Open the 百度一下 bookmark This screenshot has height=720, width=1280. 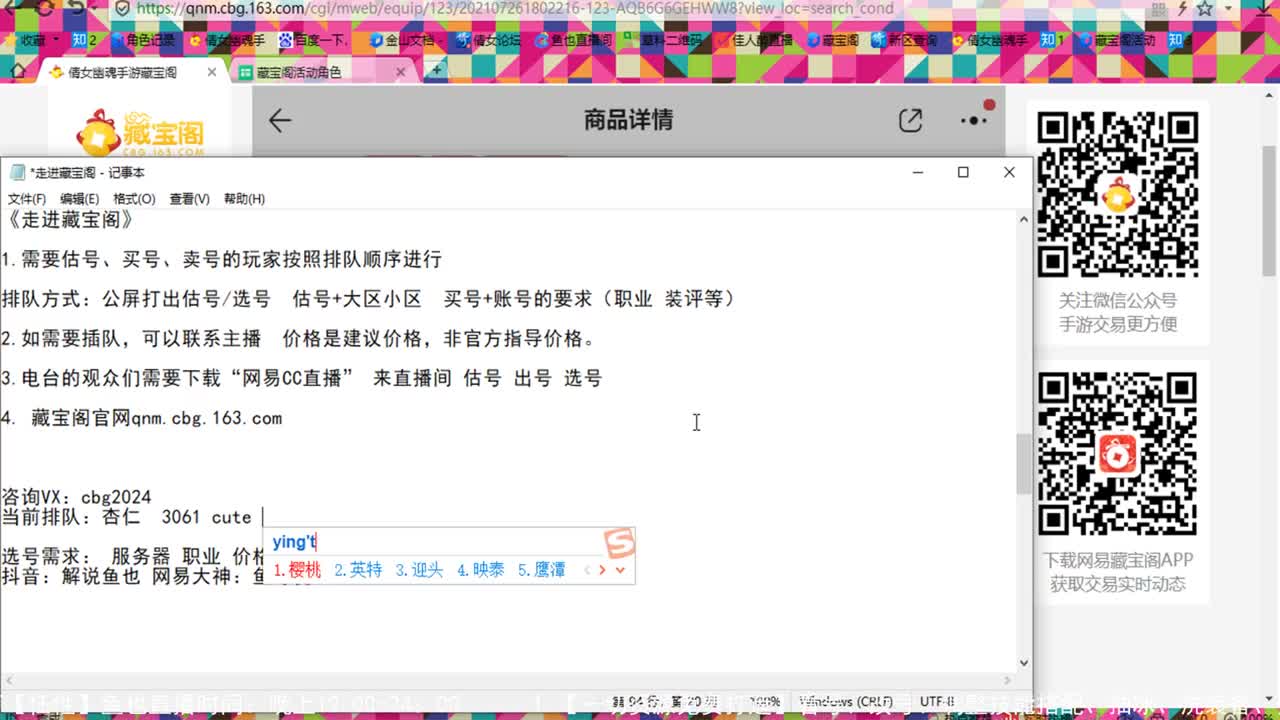pyautogui.click(x=313, y=41)
